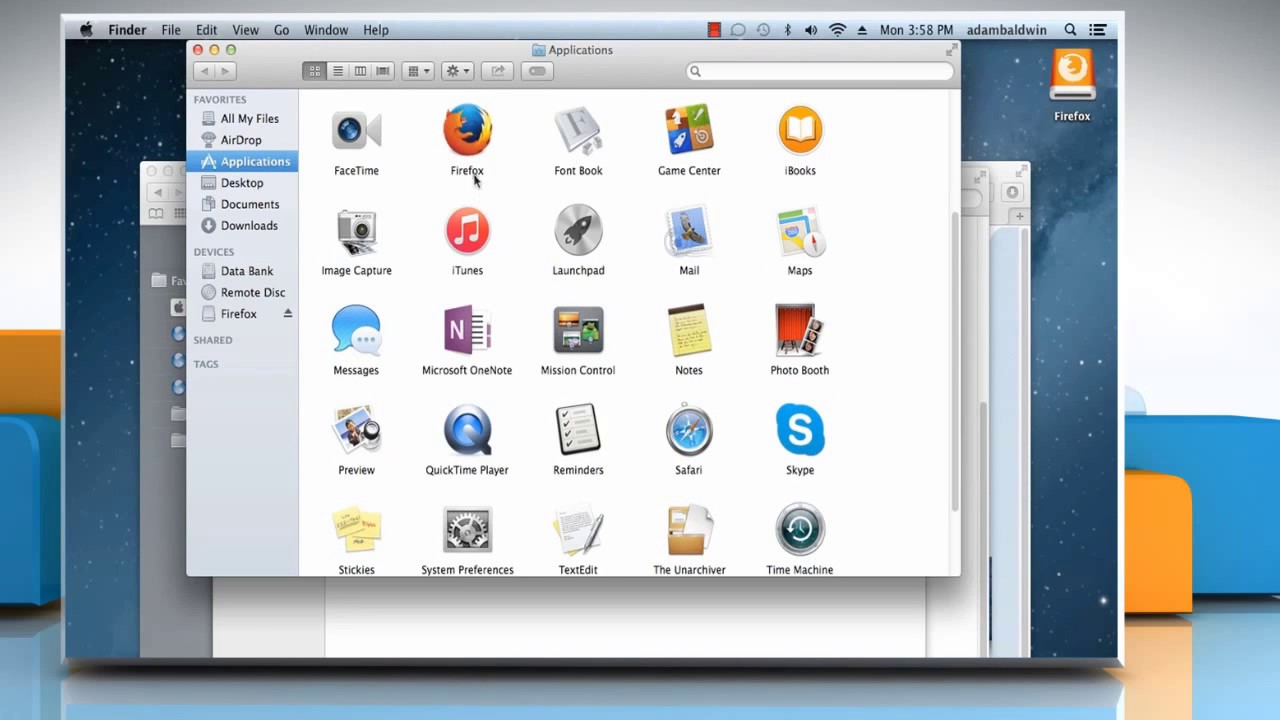
Task: Select the iBooks app icon
Action: pos(800,131)
